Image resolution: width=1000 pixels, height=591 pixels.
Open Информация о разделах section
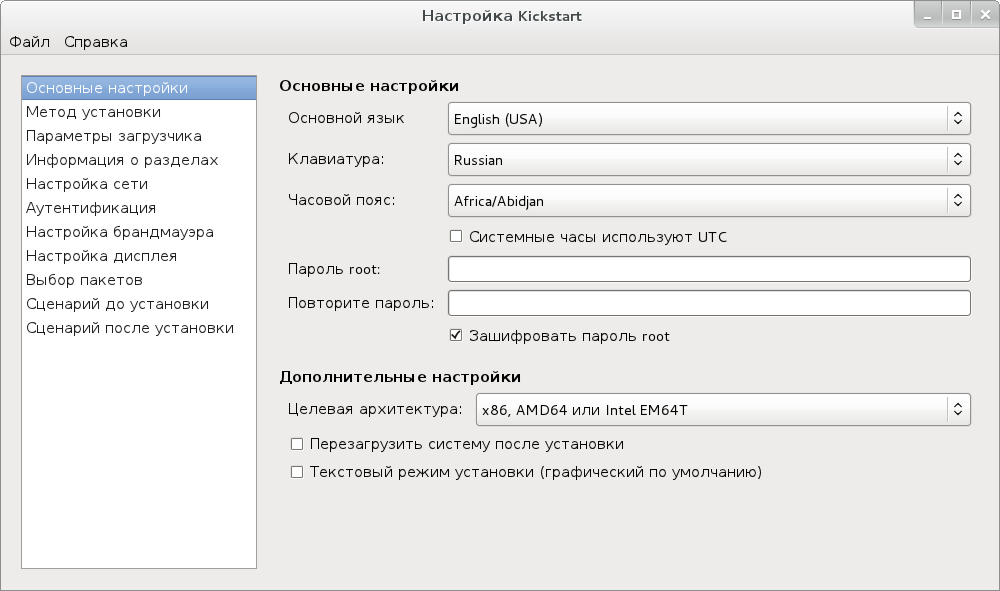click(122, 160)
